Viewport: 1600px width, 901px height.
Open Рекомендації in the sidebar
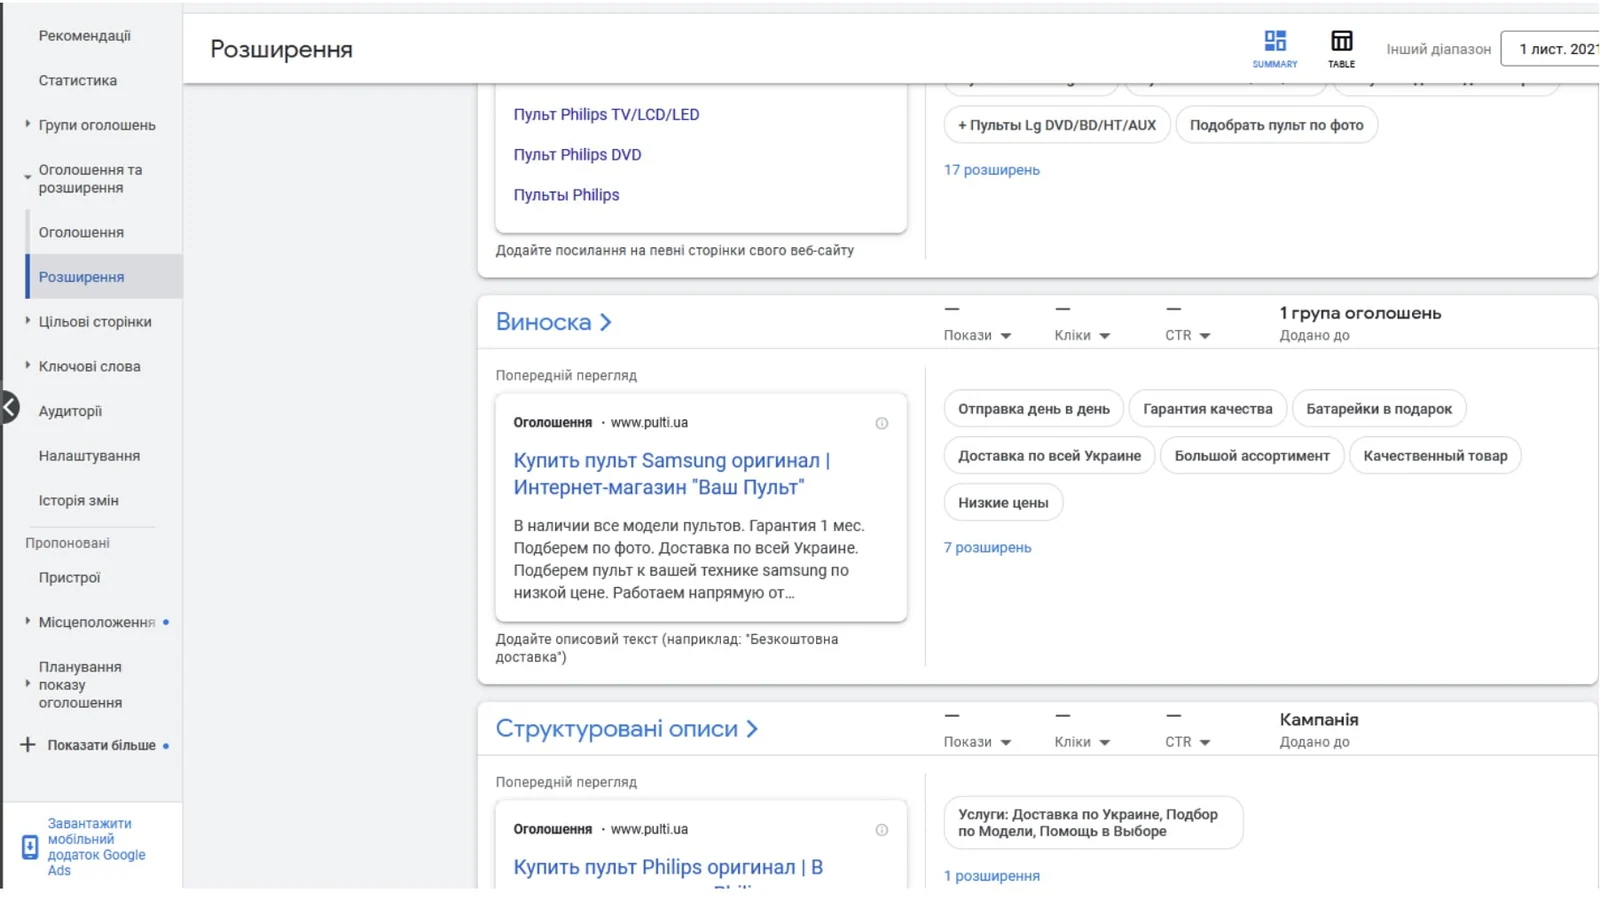click(85, 36)
